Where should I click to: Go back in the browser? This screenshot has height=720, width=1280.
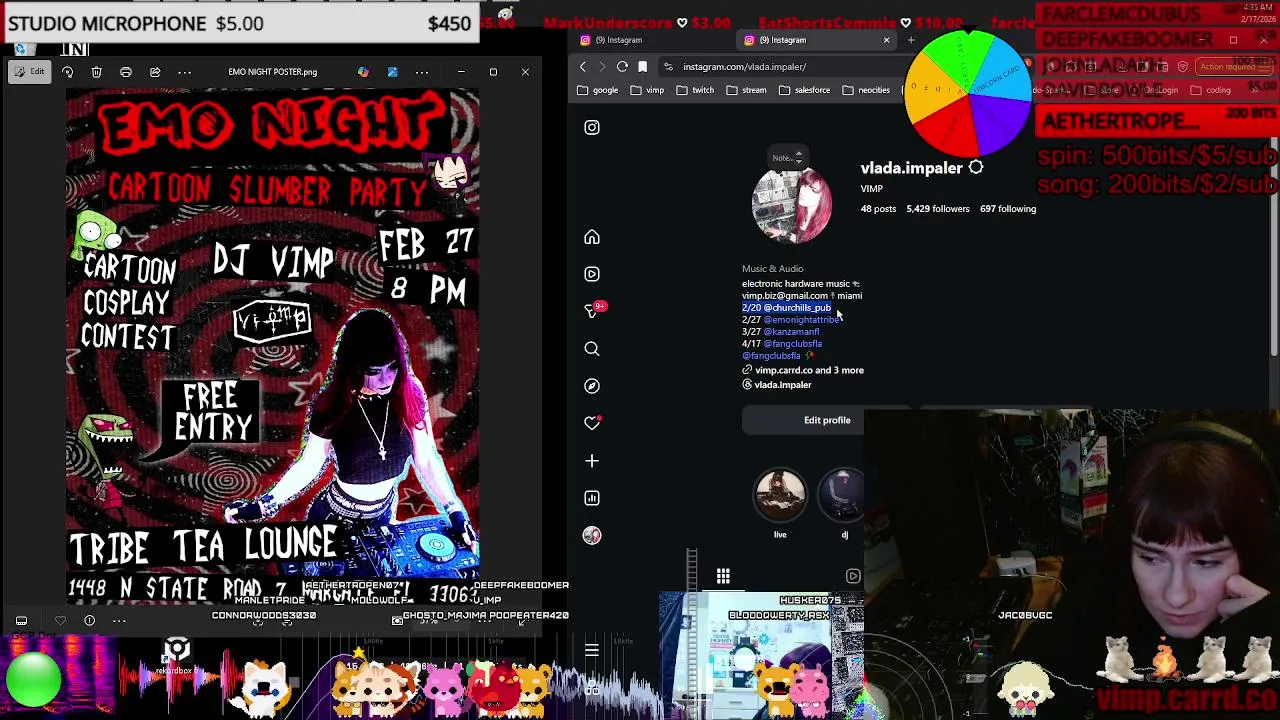[583, 67]
